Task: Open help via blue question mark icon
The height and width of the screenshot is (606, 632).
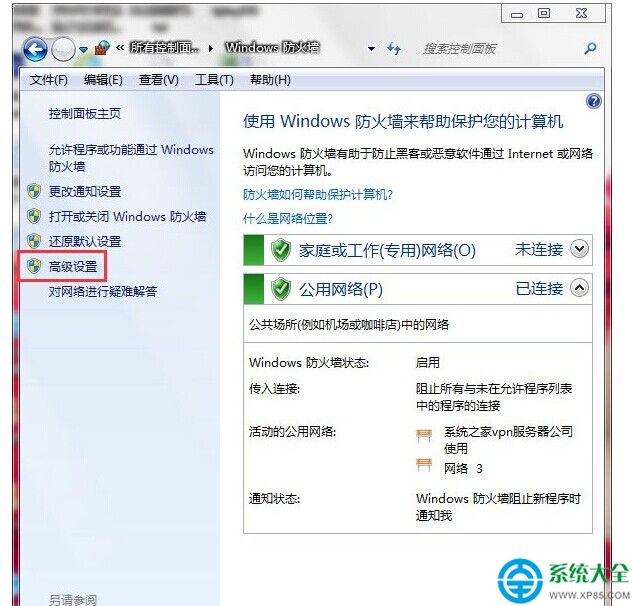Action: [594, 101]
